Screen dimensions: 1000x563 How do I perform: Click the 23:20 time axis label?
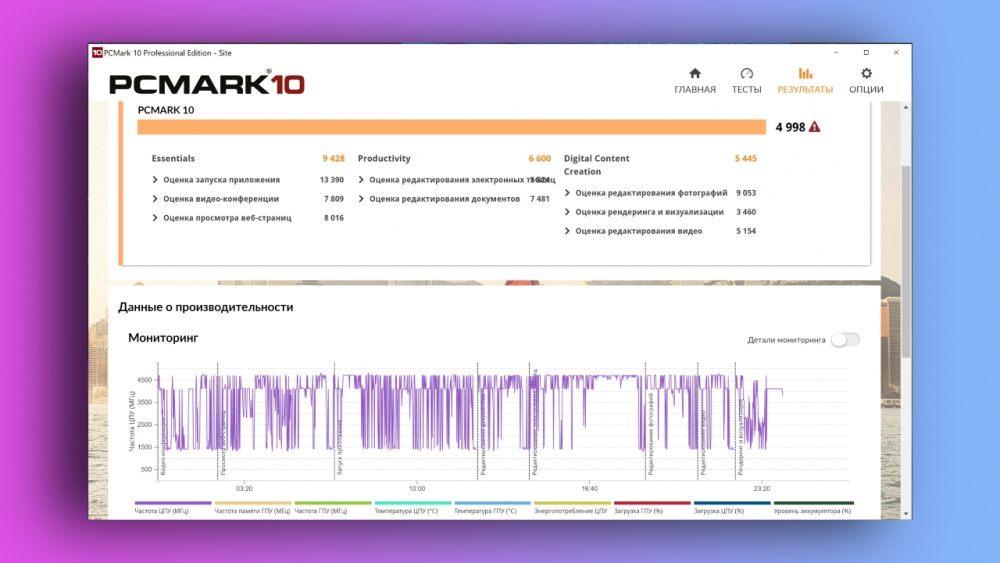point(761,488)
